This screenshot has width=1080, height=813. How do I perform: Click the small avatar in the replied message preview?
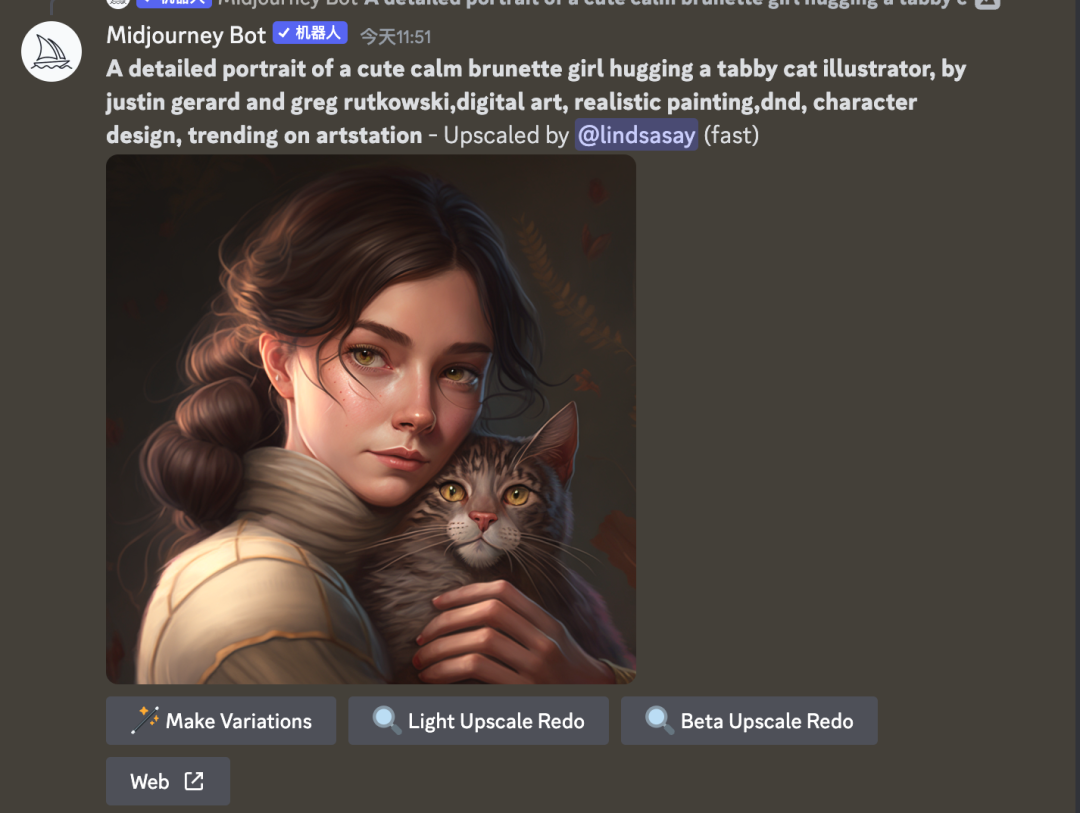click(x=118, y=3)
